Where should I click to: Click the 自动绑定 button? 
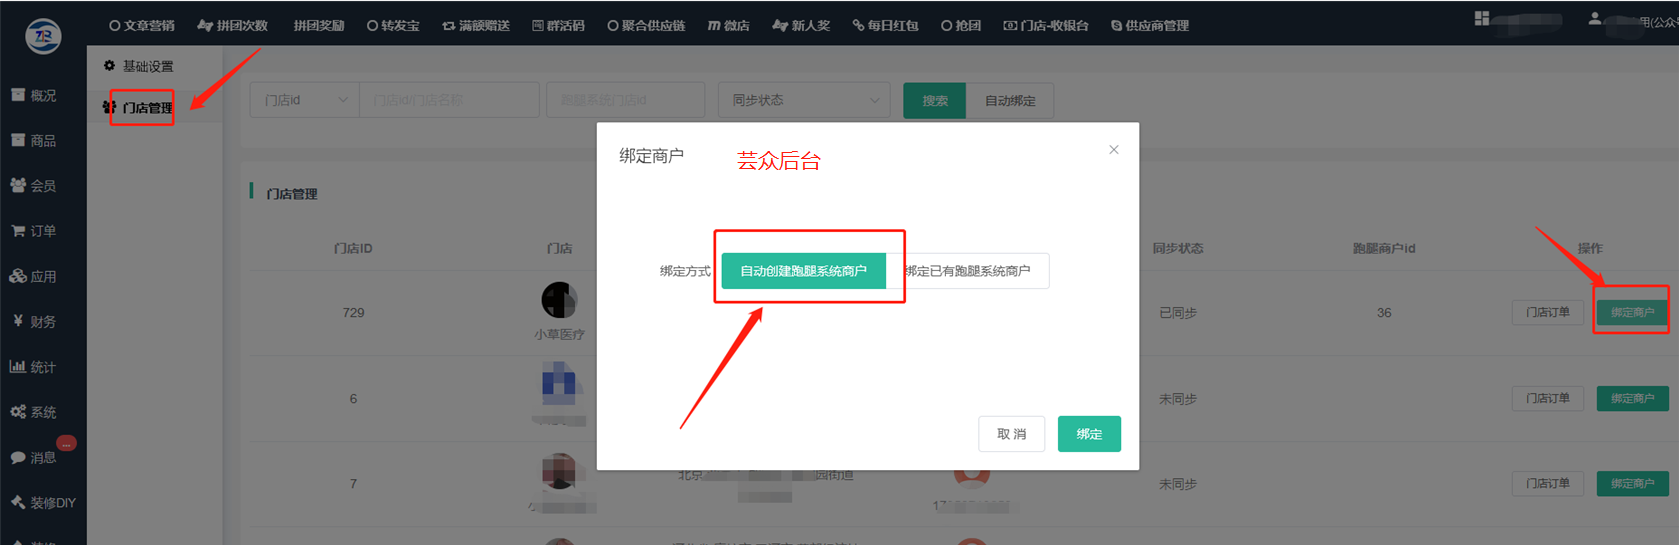pos(1010,100)
